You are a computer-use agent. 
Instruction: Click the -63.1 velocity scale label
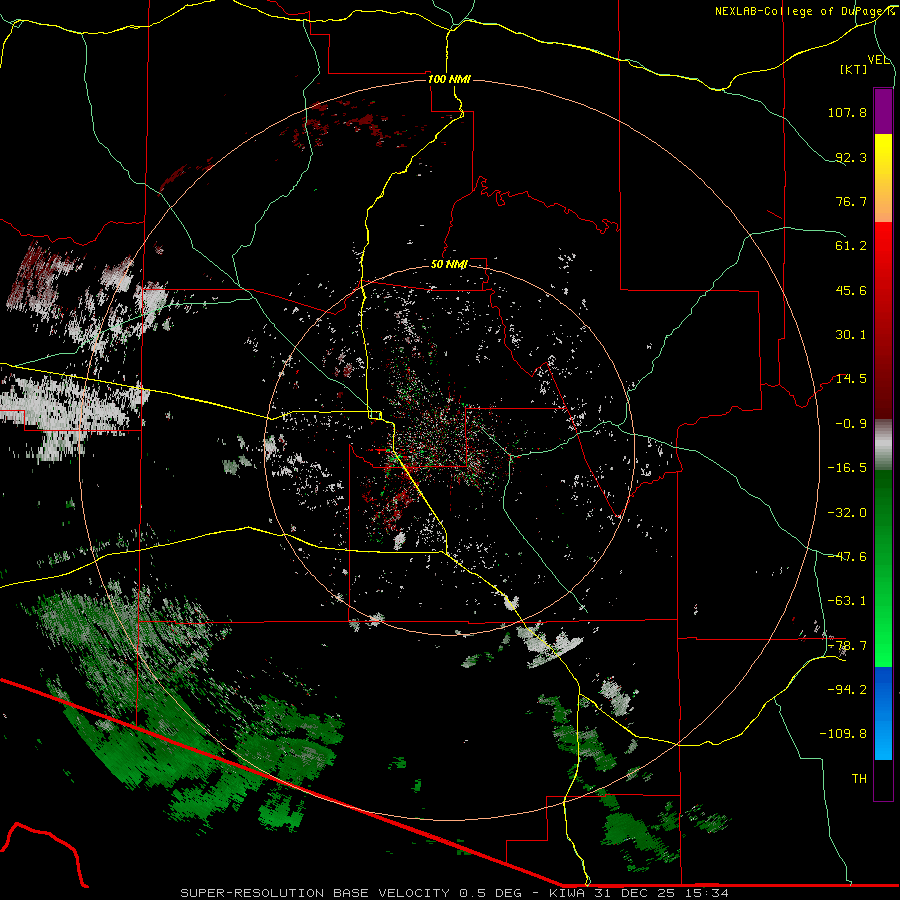pos(847,600)
